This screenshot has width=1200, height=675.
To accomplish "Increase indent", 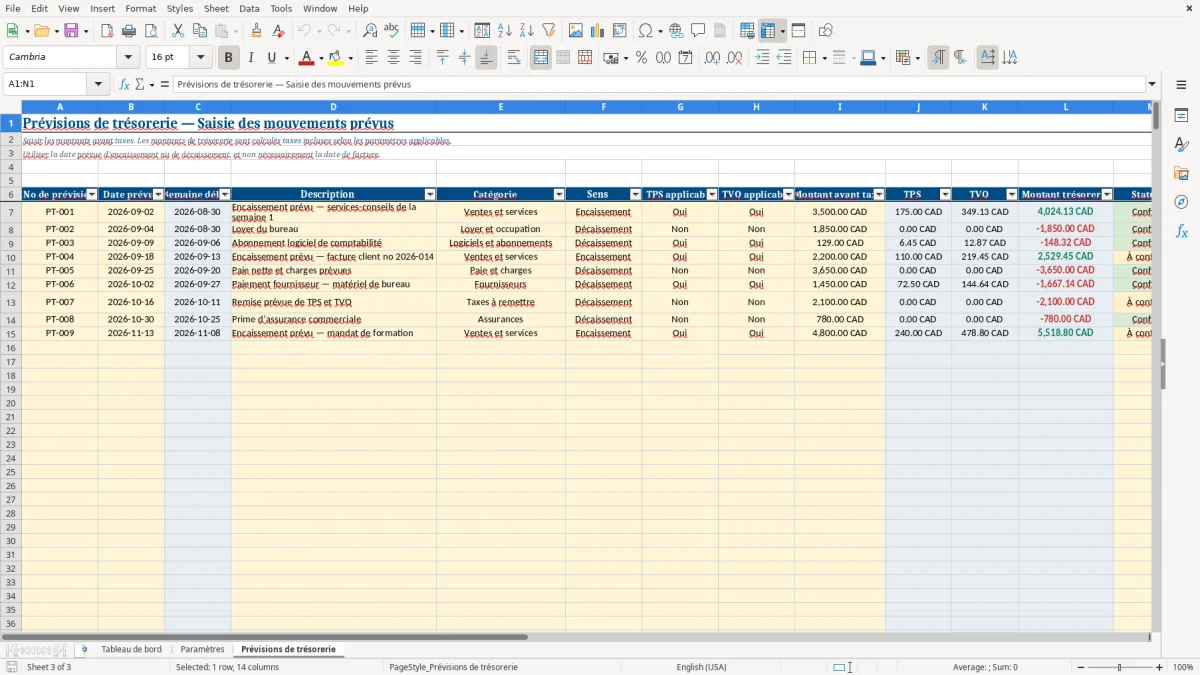I will [762, 58].
